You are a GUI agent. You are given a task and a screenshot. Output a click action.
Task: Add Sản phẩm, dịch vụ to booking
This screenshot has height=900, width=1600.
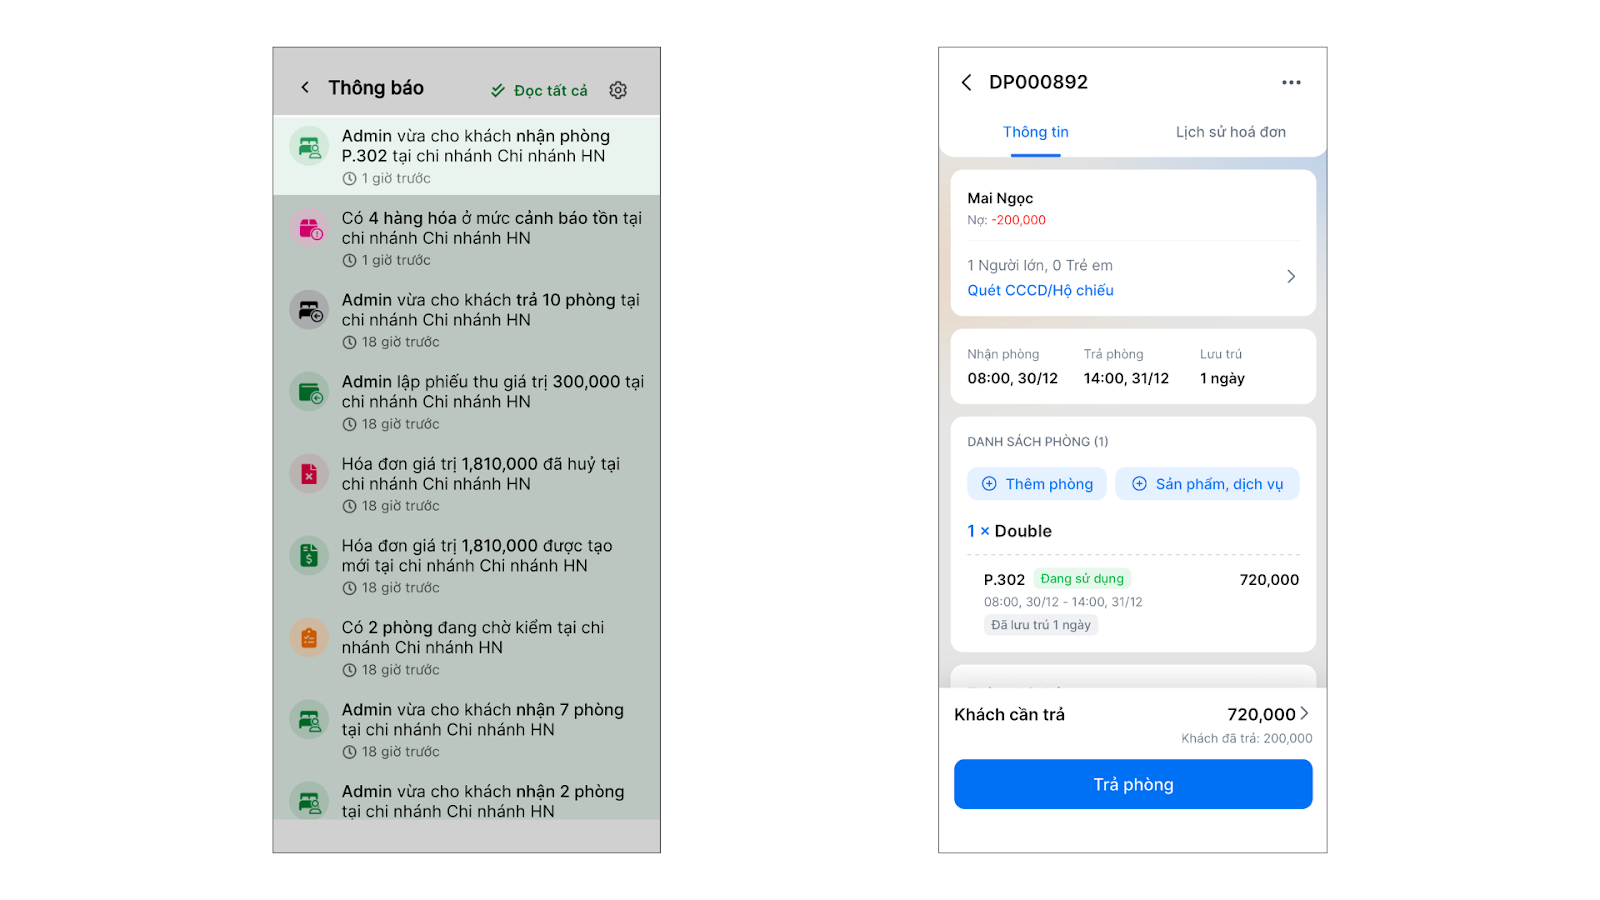[1207, 484]
